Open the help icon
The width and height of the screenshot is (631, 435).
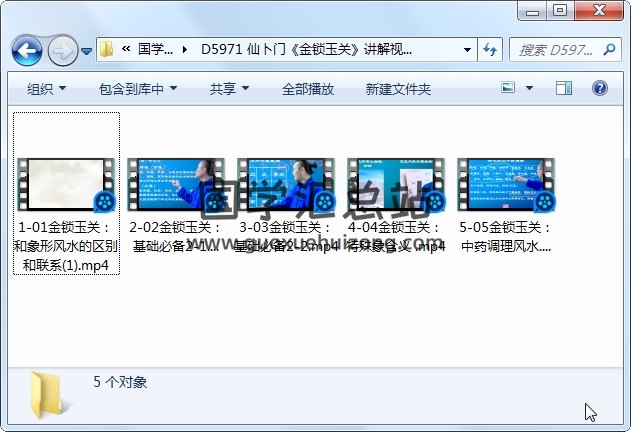599,89
